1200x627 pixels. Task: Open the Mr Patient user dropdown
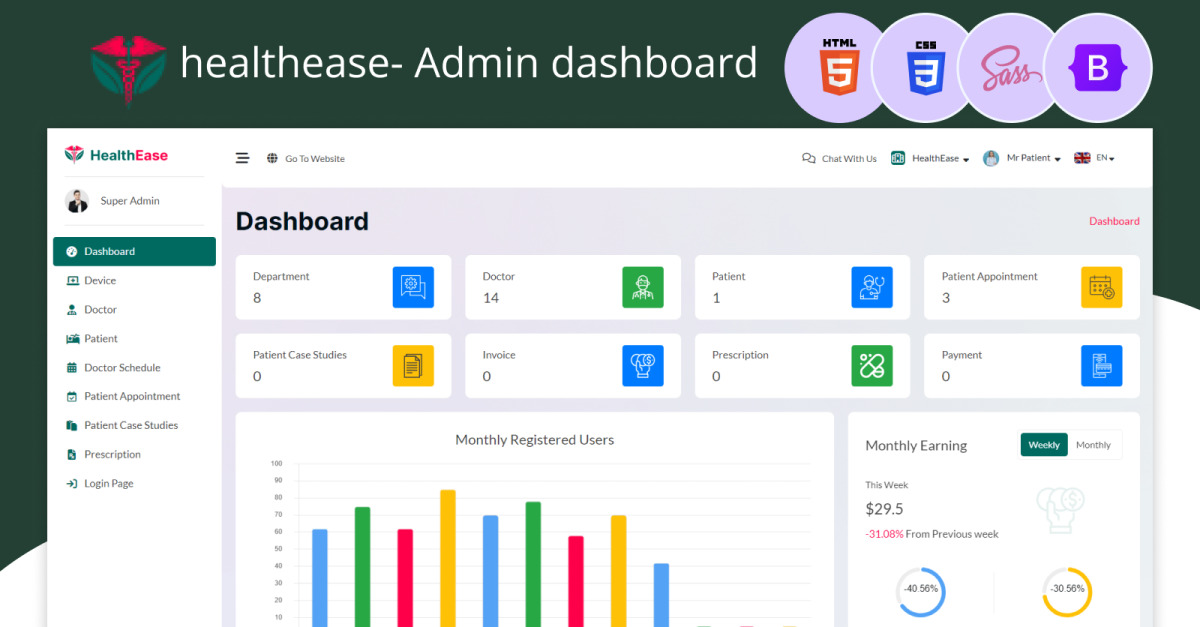coord(1022,158)
